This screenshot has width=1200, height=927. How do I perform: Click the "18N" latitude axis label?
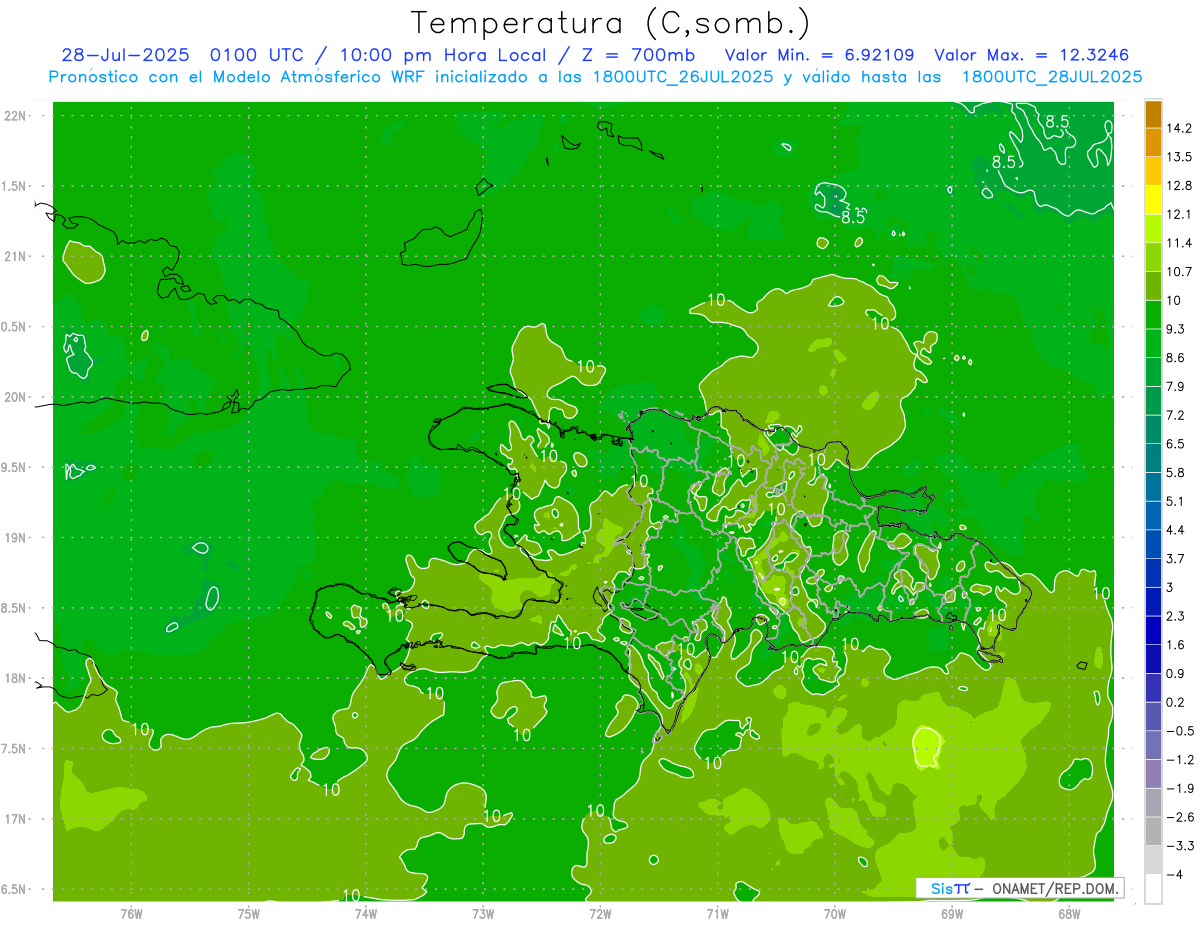[17, 679]
